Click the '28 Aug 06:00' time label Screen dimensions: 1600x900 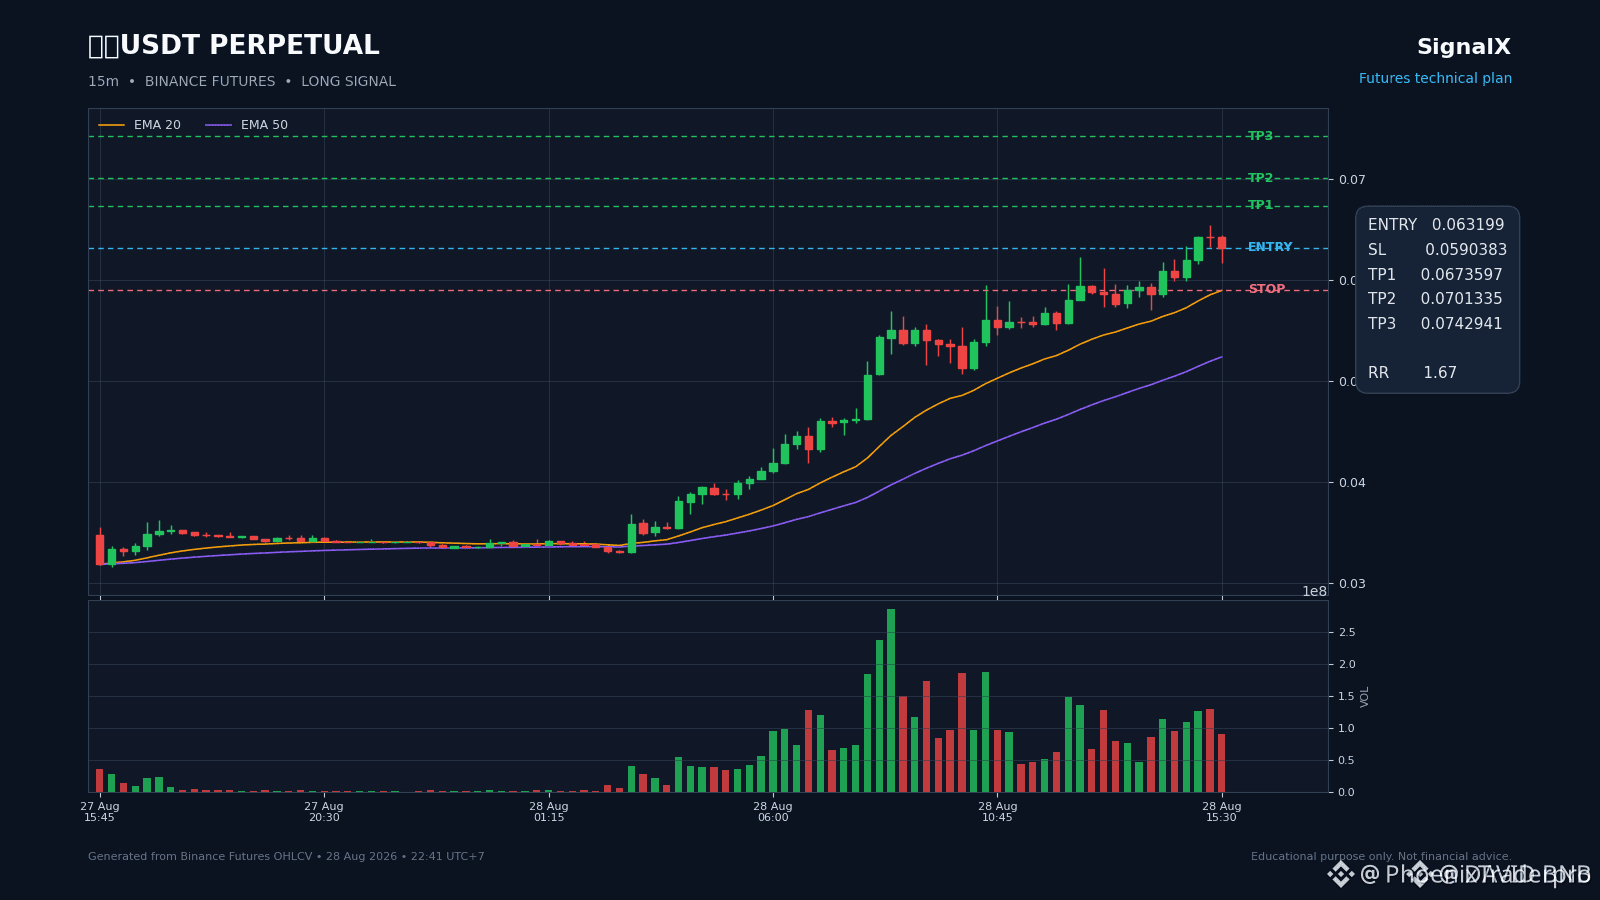click(x=773, y=812)
